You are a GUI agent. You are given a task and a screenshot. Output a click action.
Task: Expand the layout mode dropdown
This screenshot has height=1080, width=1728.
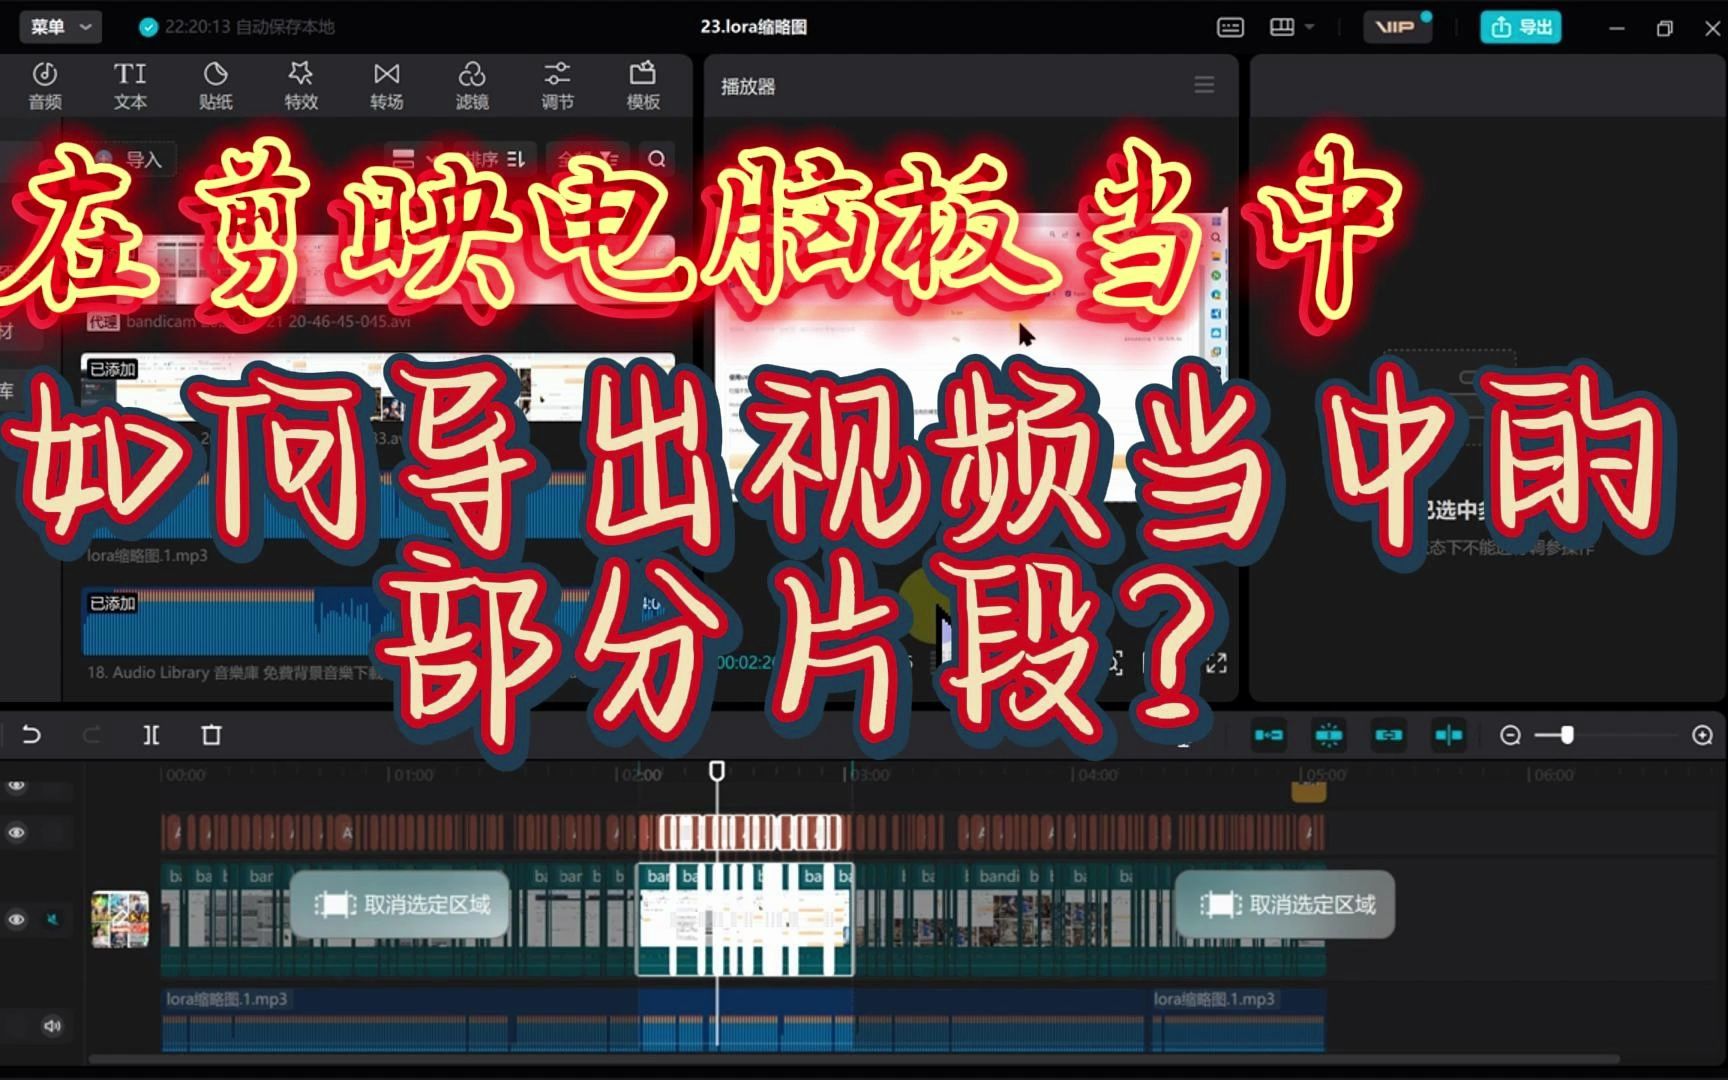pos(1292,27)
